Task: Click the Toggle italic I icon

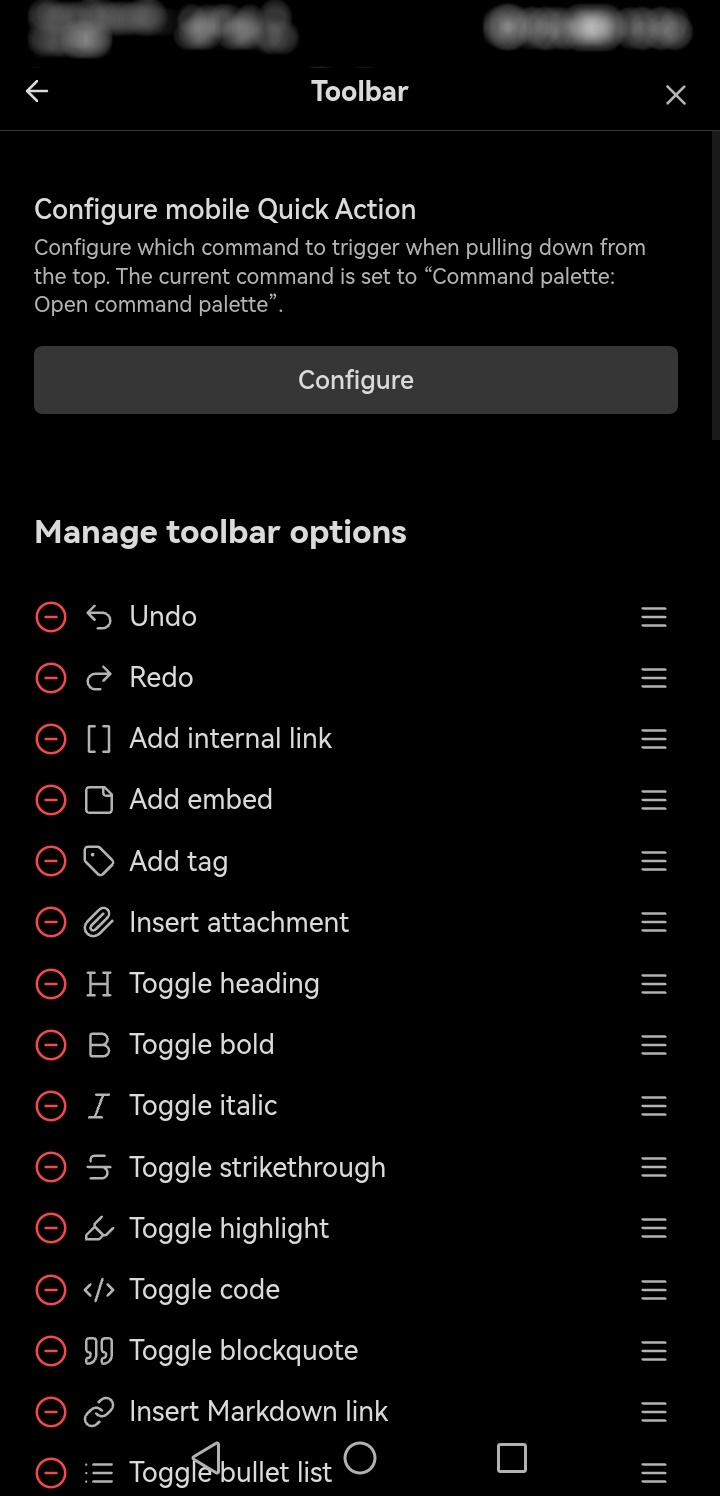Action: (98, 1106)
